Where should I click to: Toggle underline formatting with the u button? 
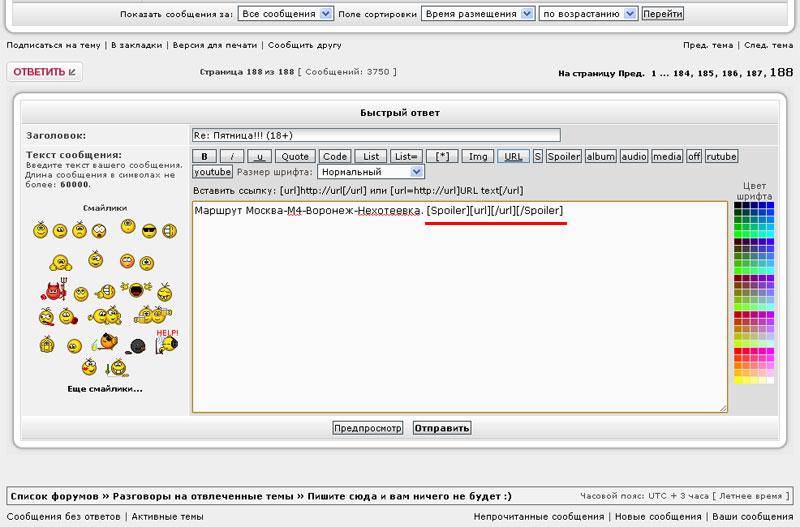(260, 157)
